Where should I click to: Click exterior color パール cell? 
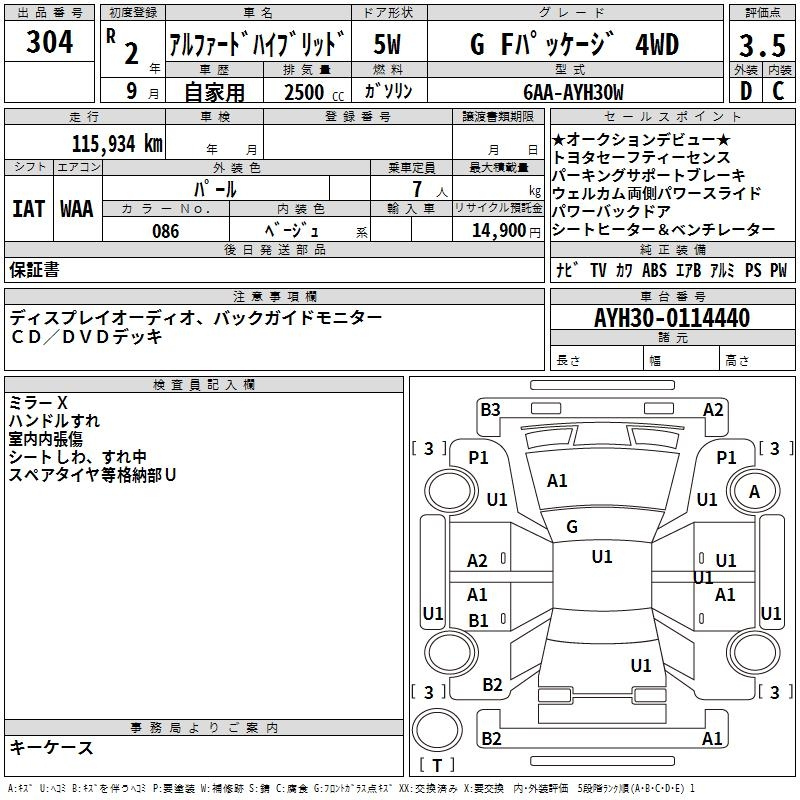tap(215, 189)
